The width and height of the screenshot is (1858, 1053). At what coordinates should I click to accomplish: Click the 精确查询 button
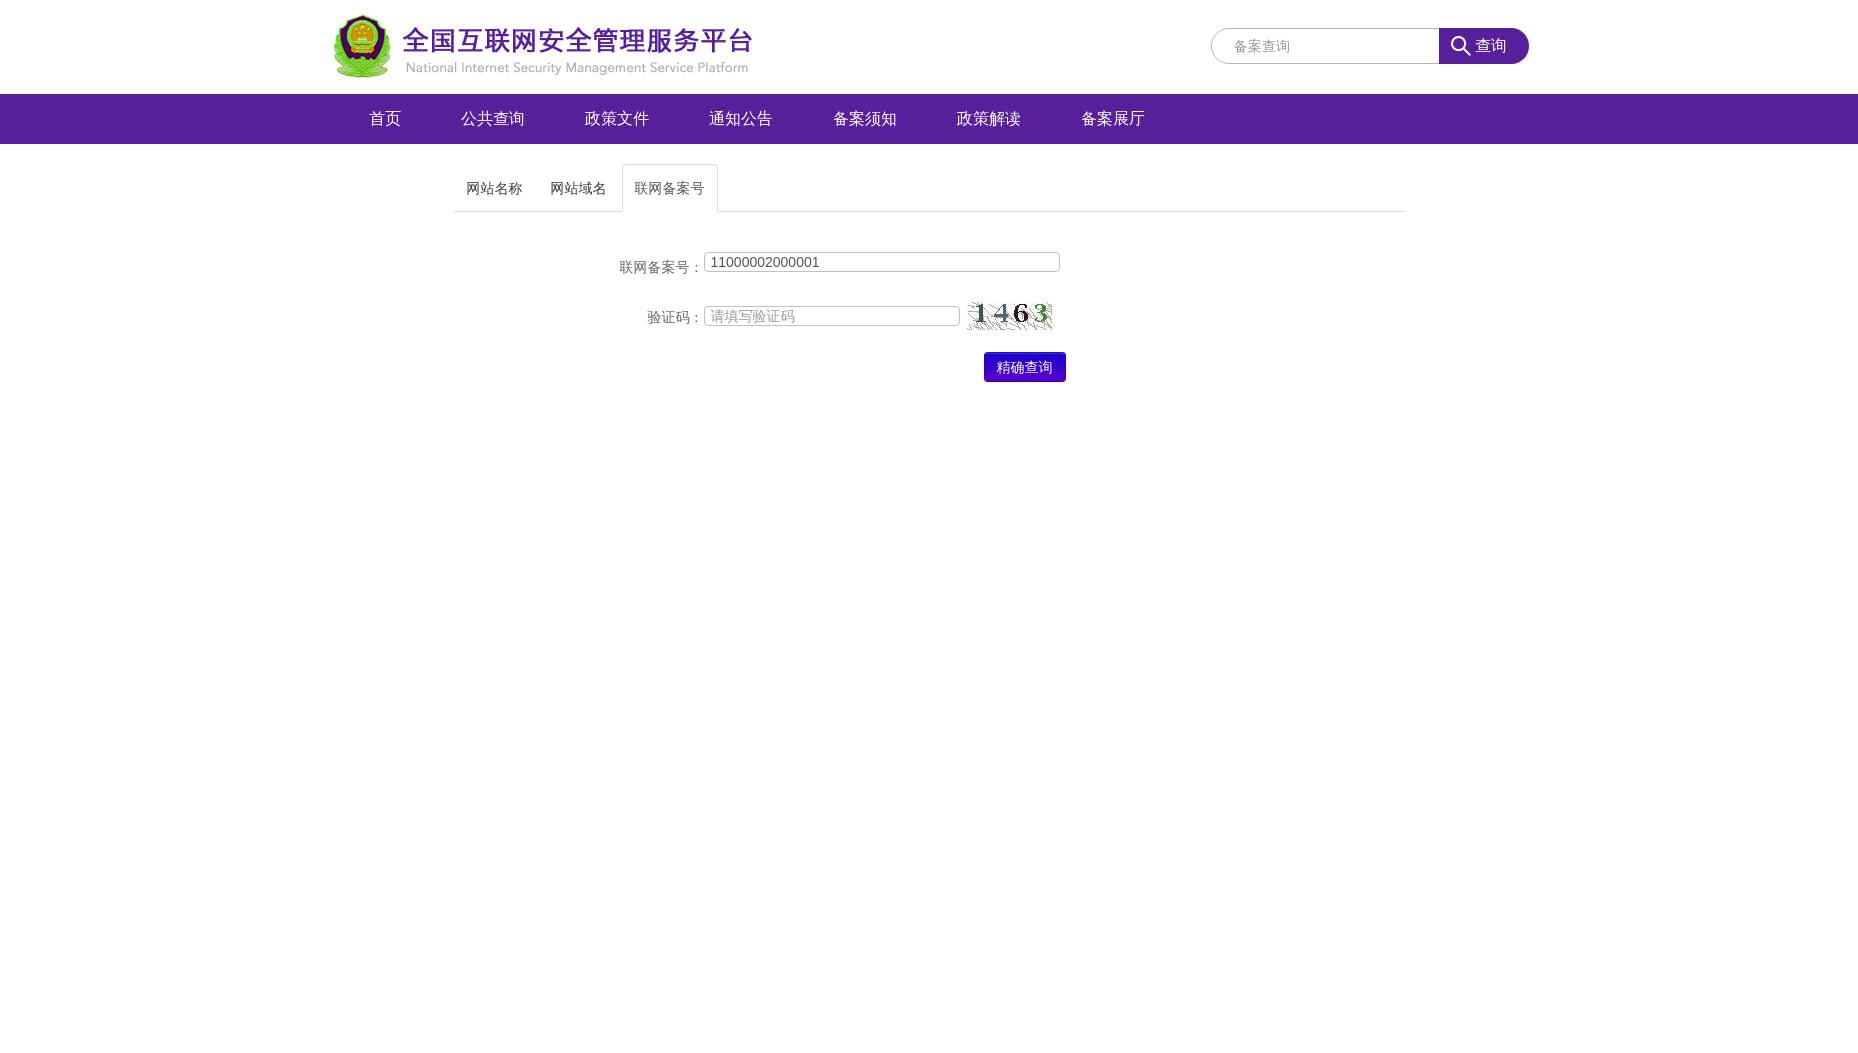pos(1025,367)
